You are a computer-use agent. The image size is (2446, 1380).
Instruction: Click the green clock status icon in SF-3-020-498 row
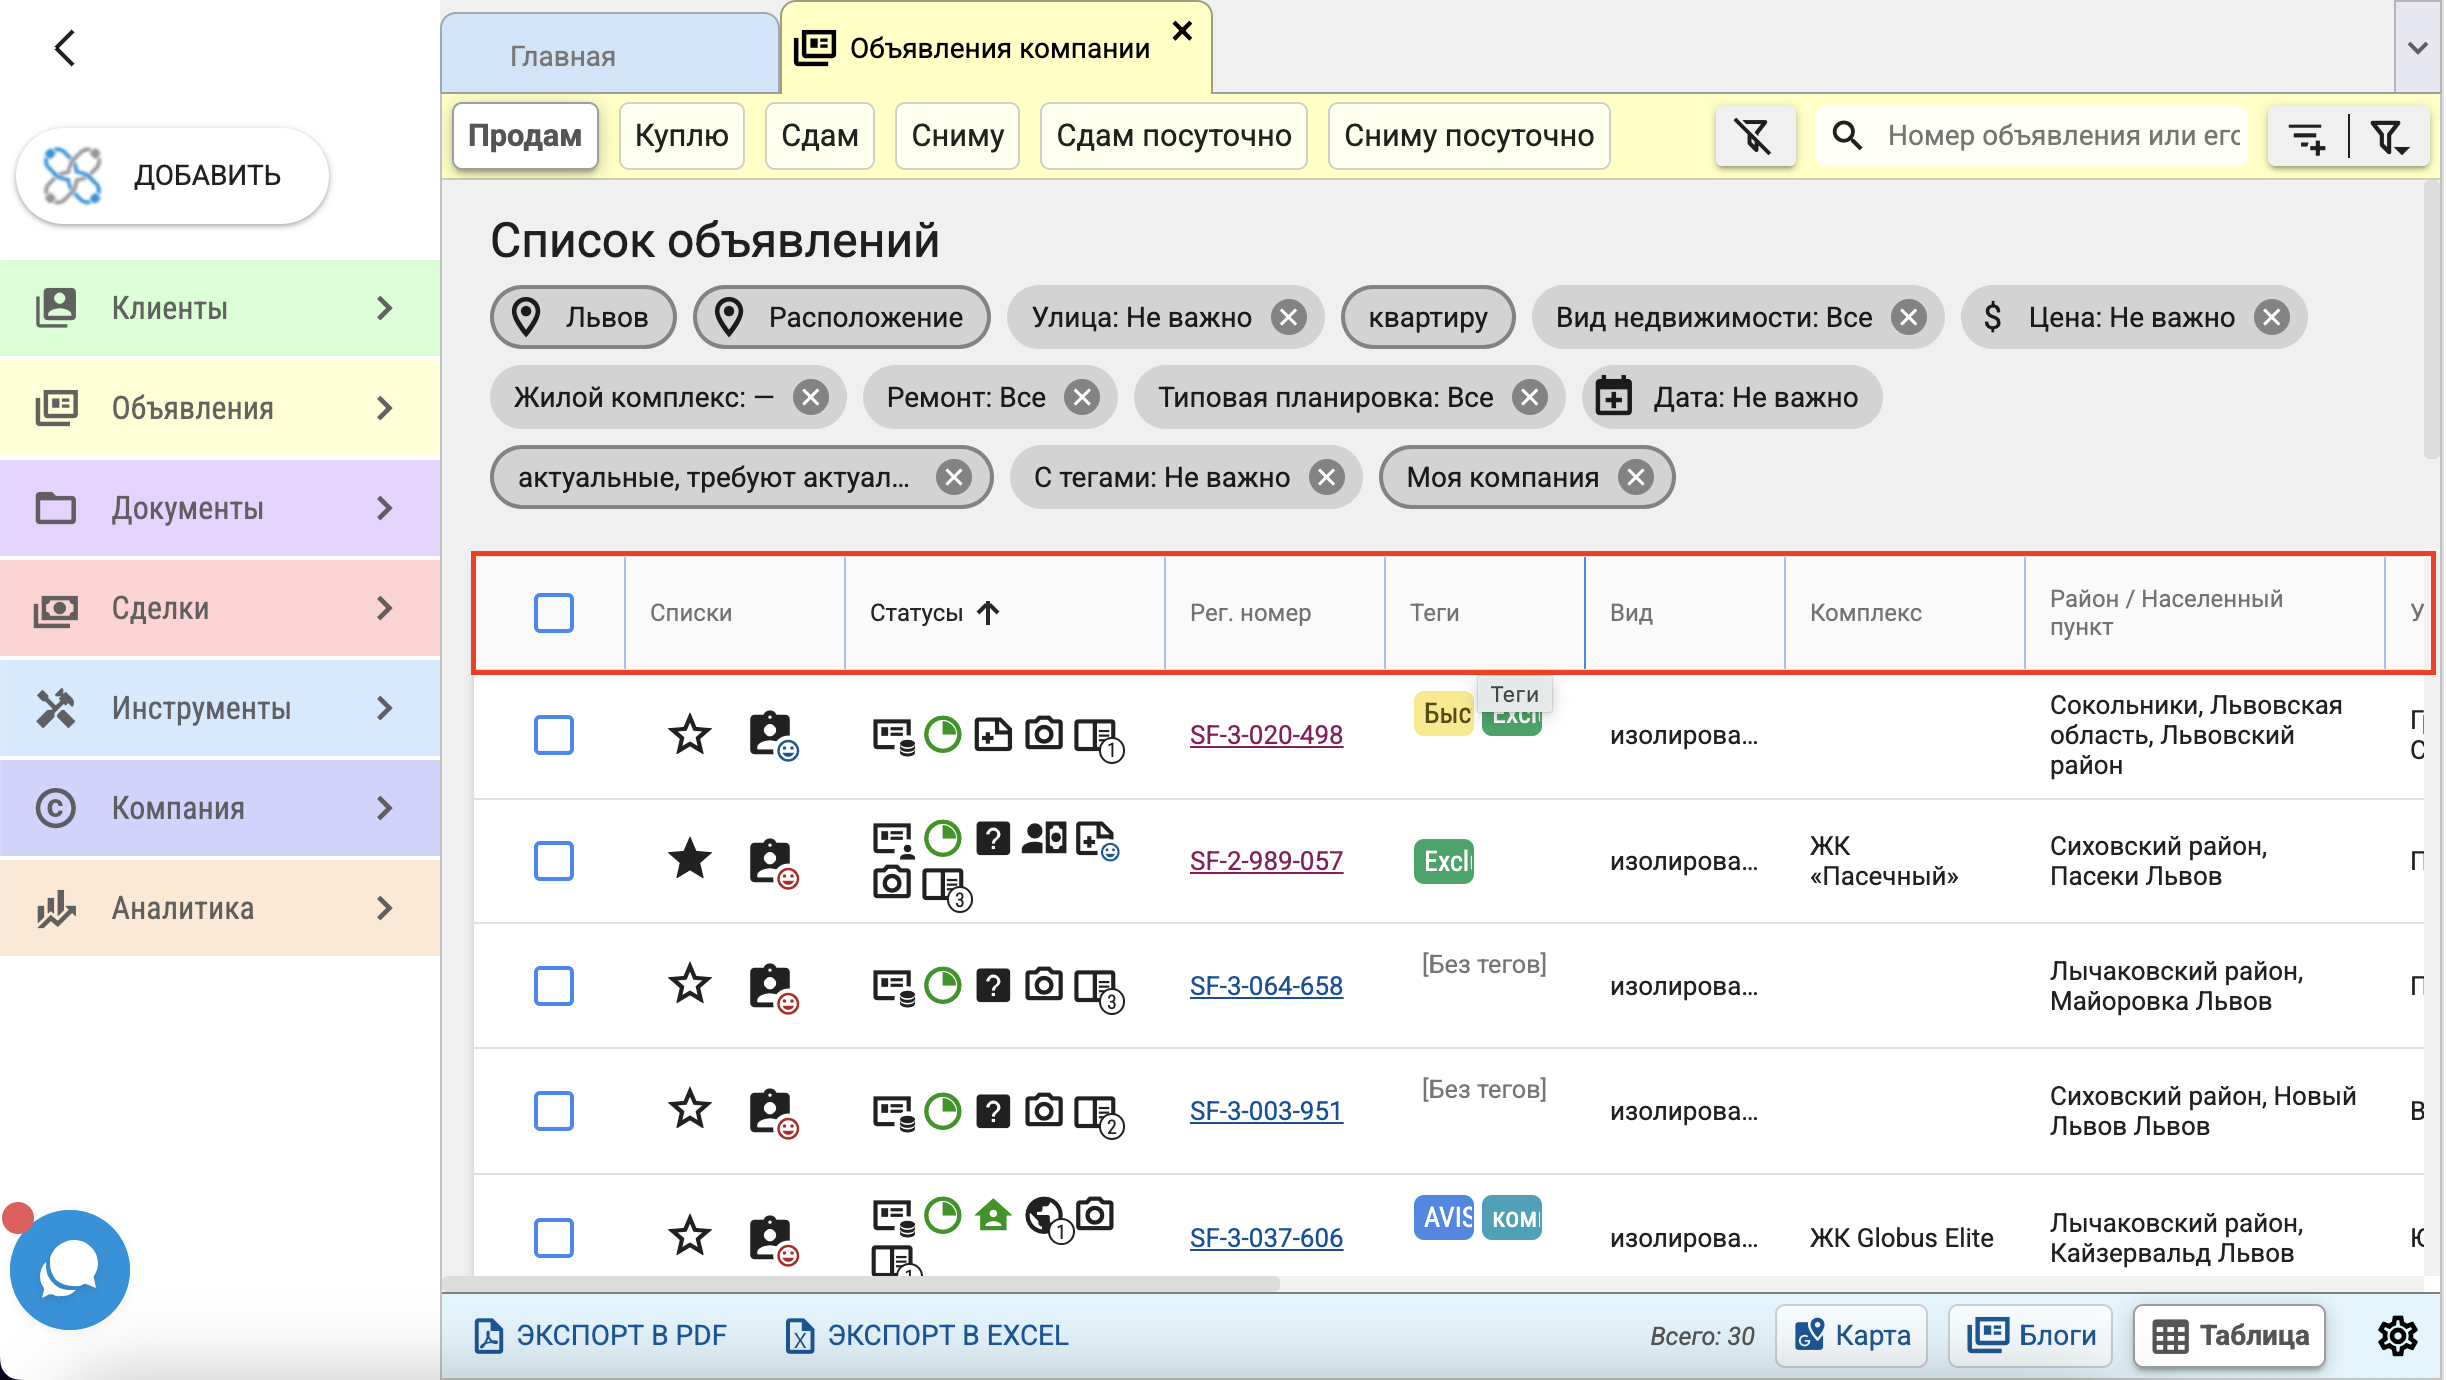click(942, 735)
